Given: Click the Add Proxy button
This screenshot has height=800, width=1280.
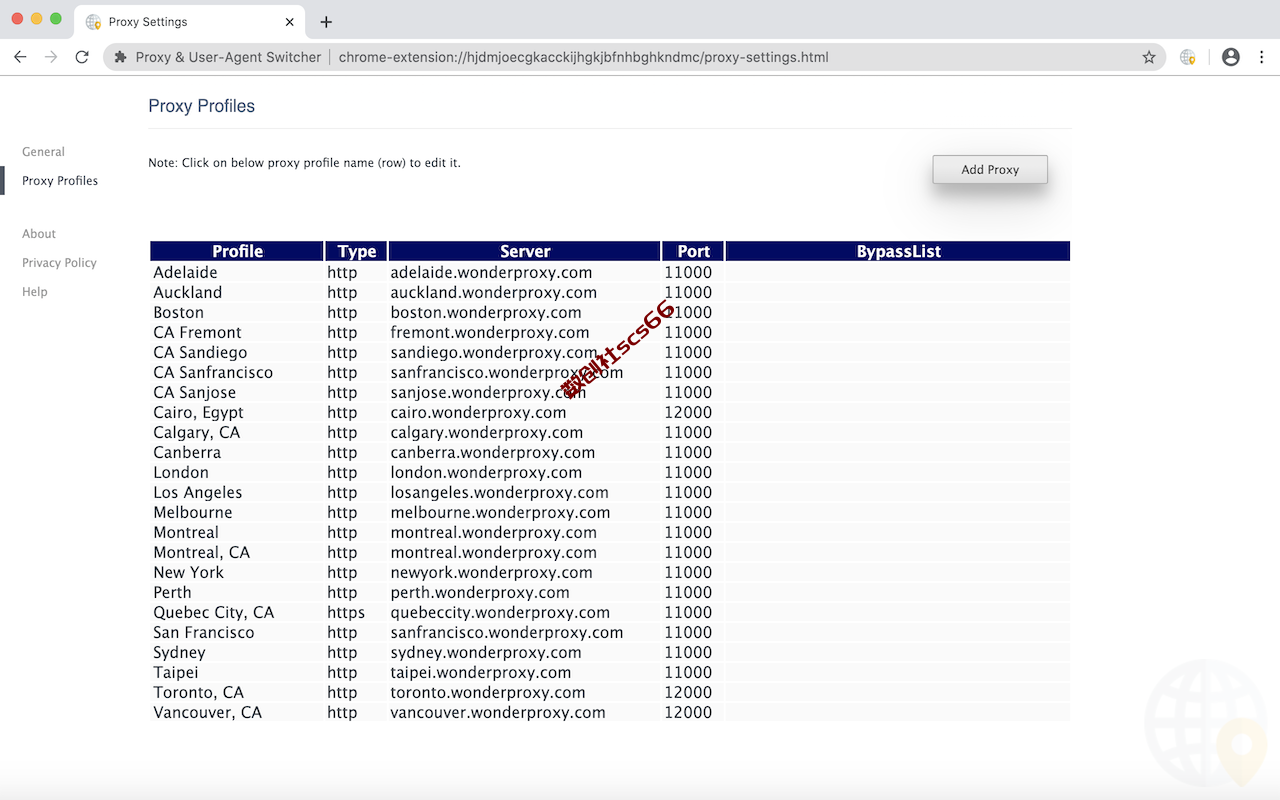Looking at the screenshot, I should (x=990, y=170).
